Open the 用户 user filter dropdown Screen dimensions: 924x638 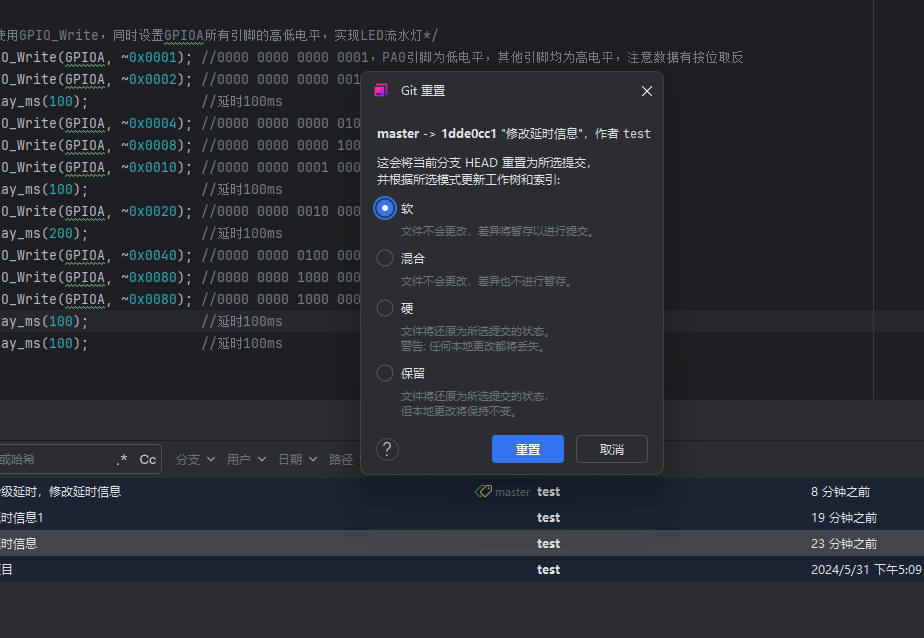tap(246, 459)
